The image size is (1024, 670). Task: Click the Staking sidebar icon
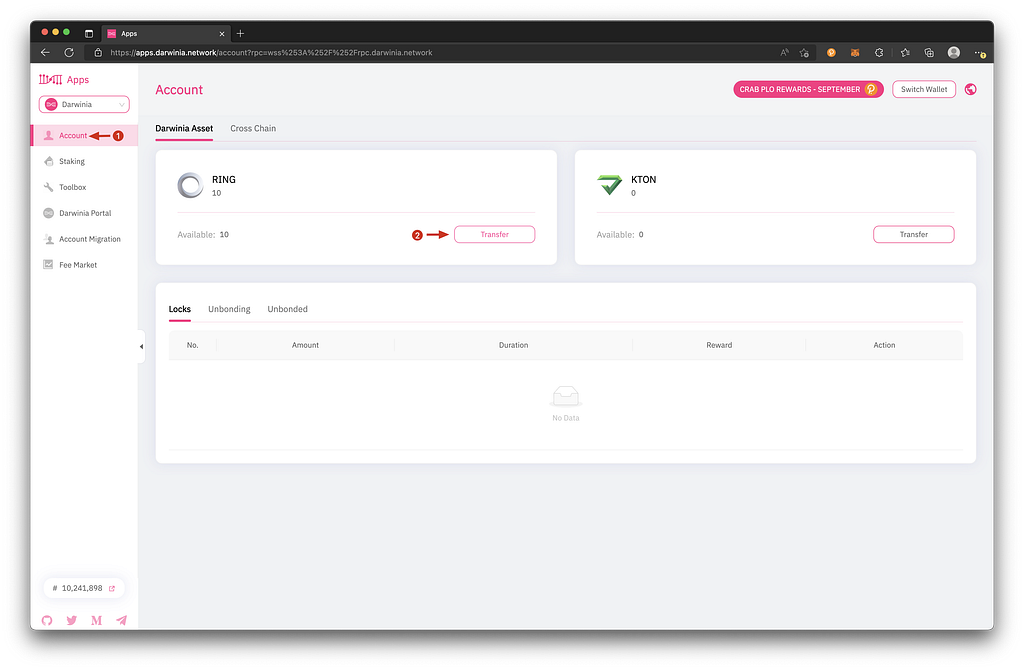(48, 161)
